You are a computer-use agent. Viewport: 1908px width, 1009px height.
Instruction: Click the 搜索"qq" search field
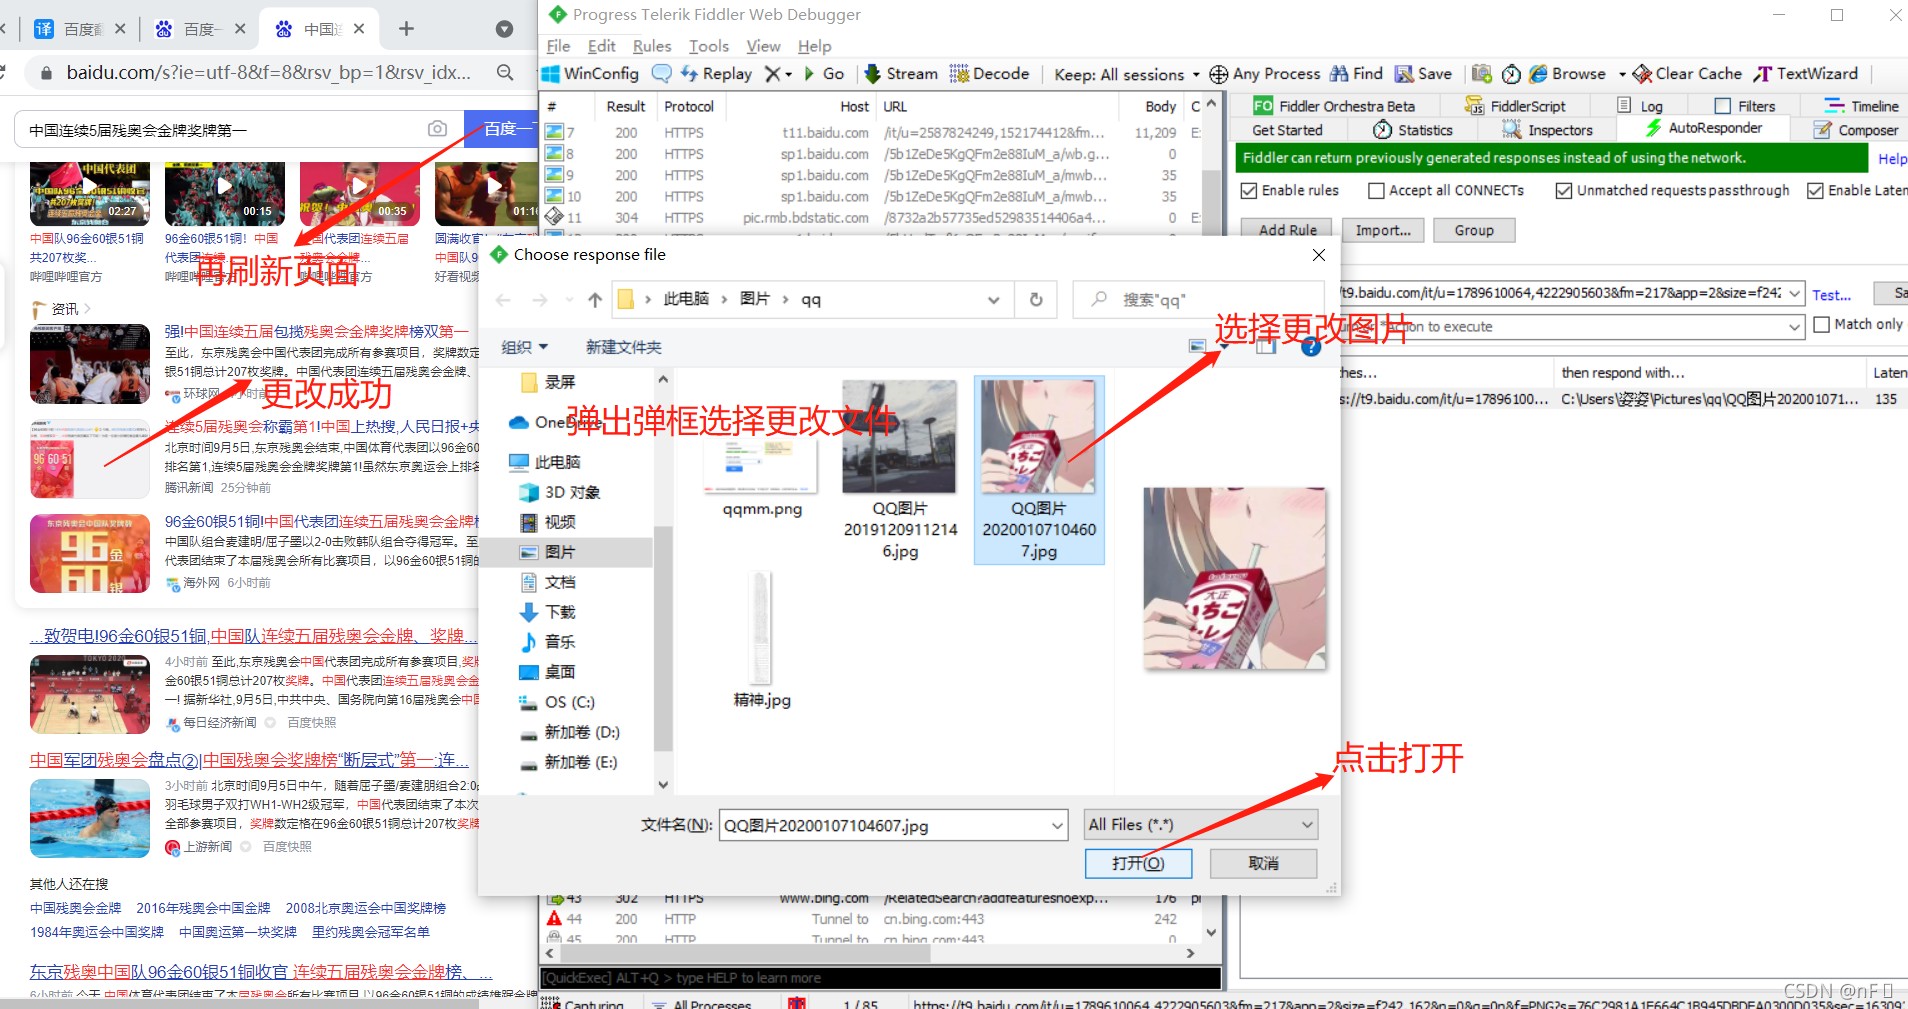[1197, 300]
